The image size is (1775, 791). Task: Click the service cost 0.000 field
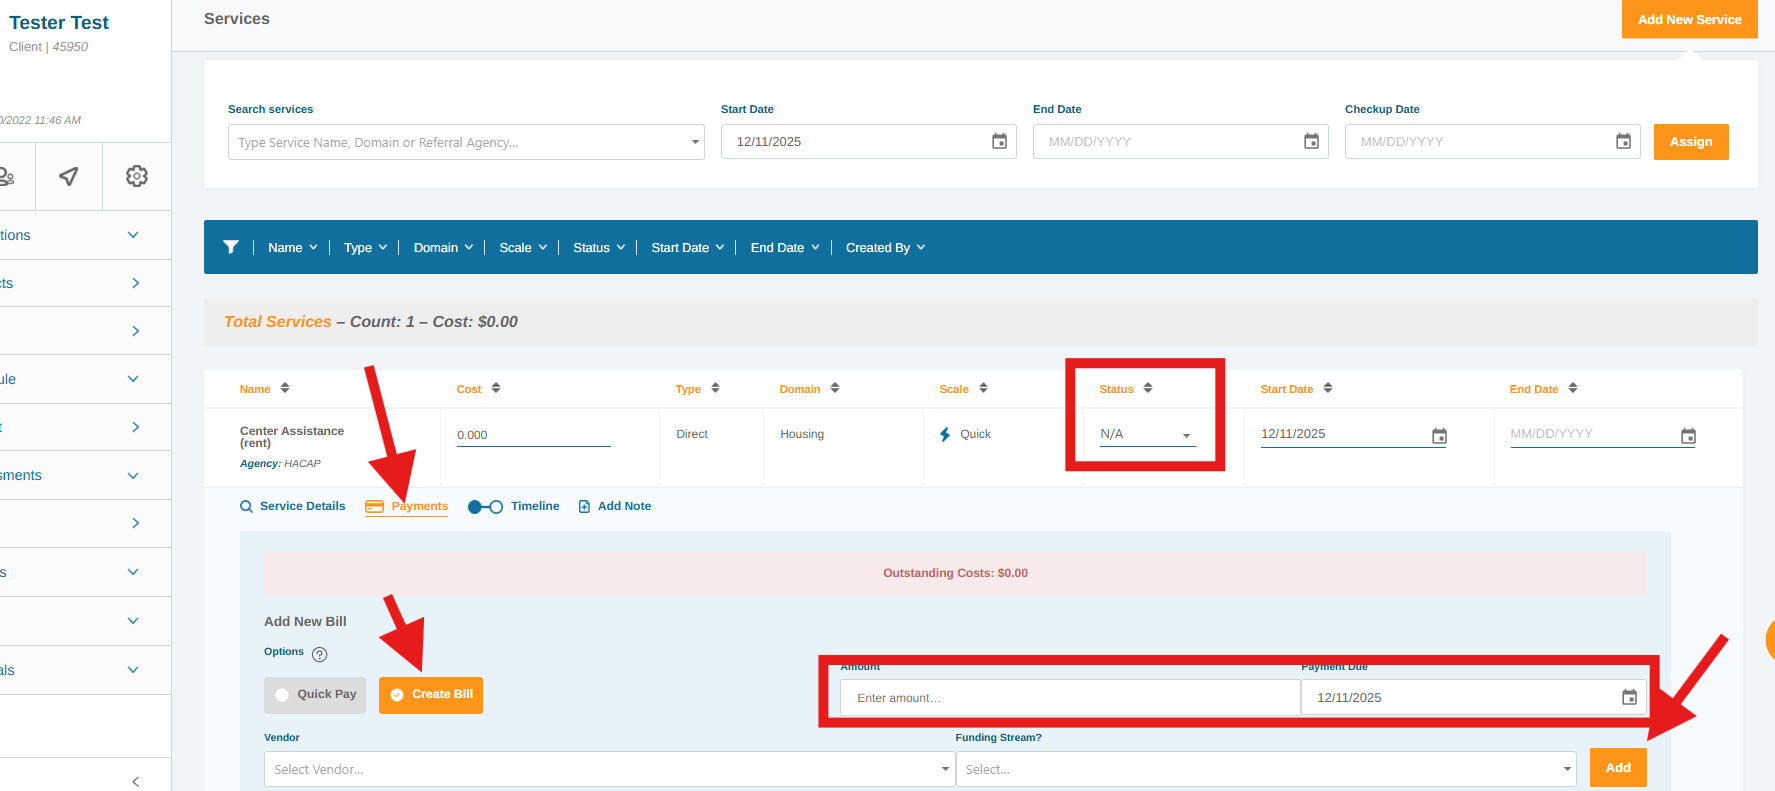point(534,435)
